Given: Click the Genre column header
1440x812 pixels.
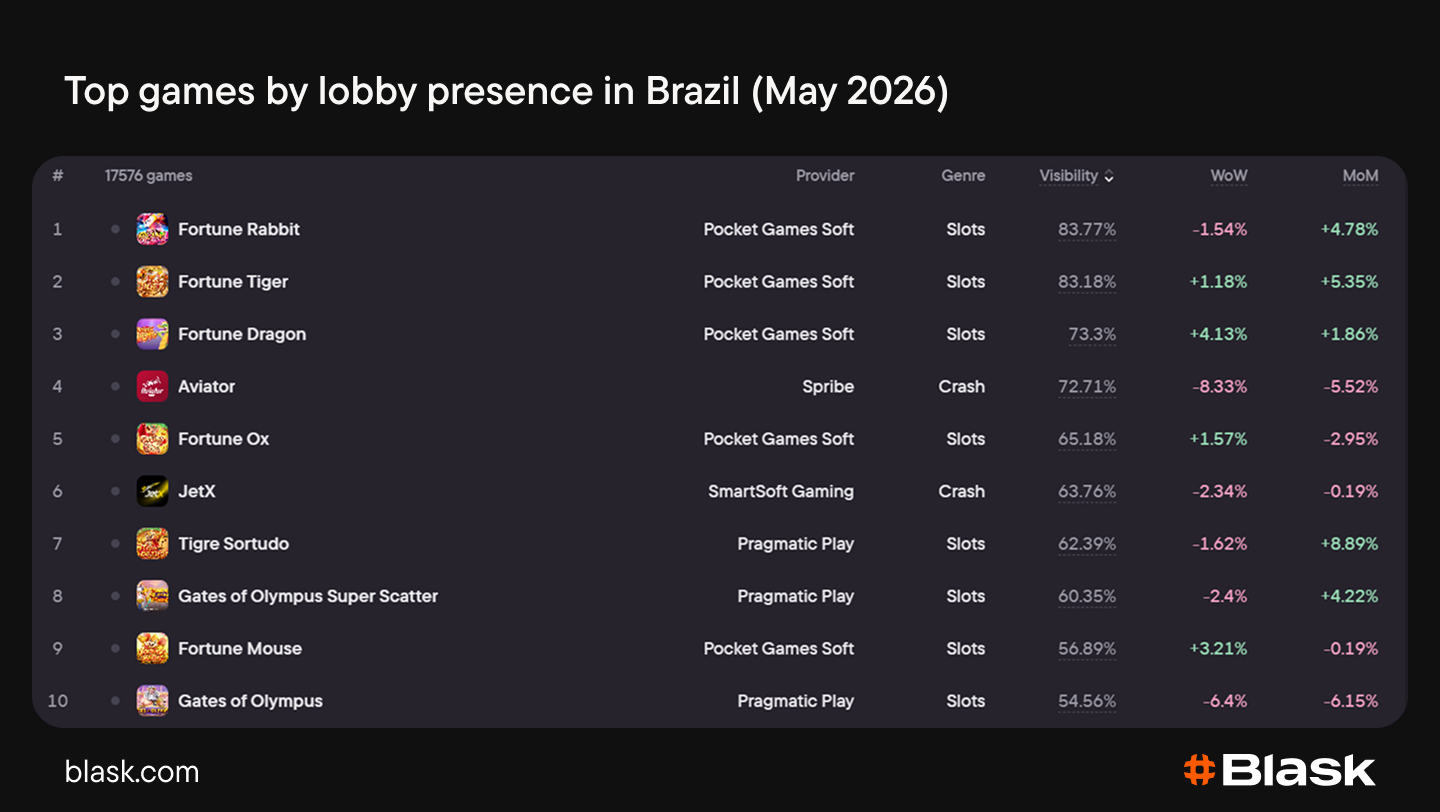Looking at the screenshot, I should [x=963, y=175].
